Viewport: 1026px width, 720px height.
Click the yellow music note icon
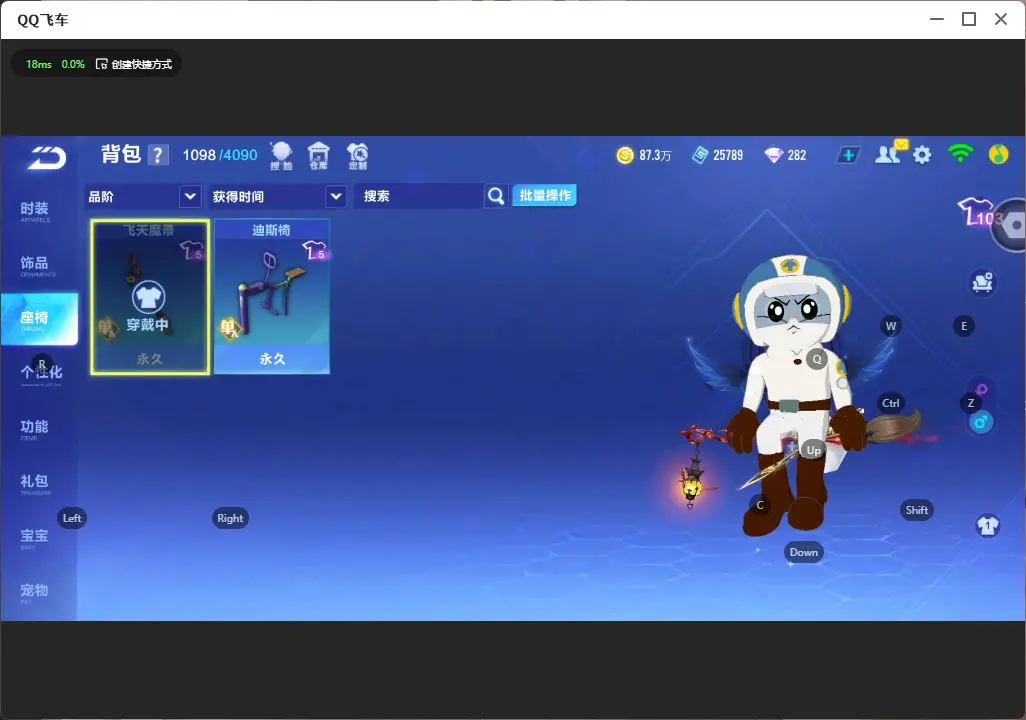(999, 154)
